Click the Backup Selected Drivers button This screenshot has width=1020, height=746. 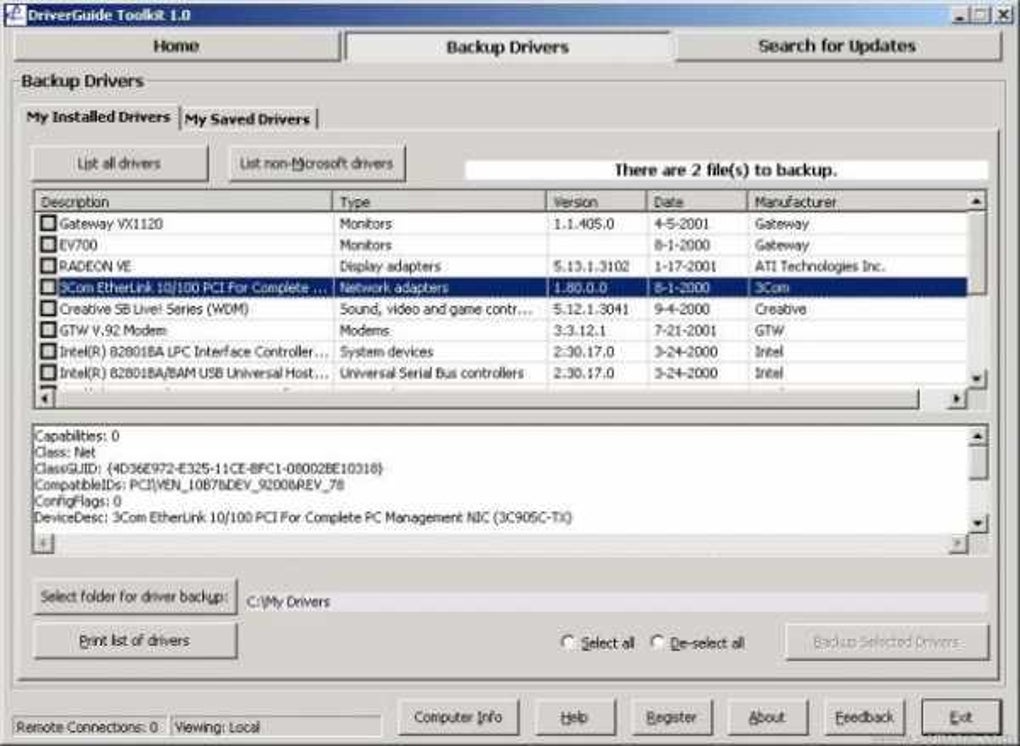887,642
